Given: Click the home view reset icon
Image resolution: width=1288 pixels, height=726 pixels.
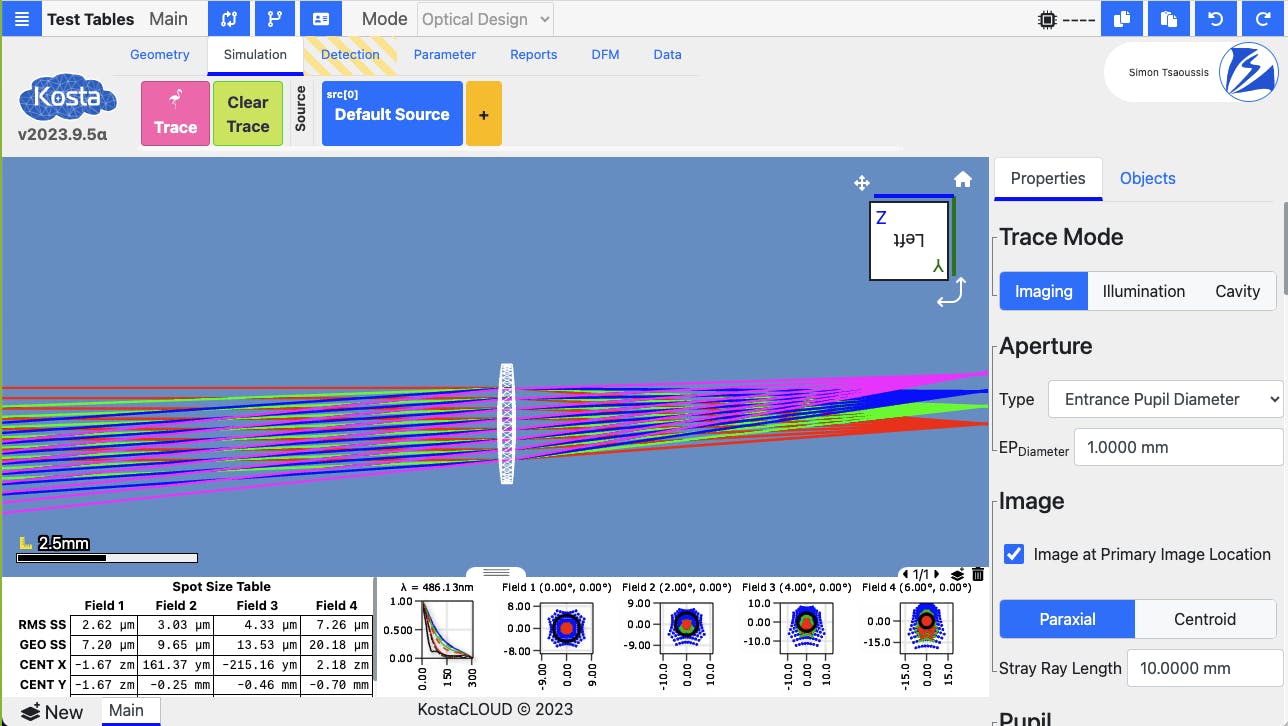Looking at the screenshot, I should click(963, 180).
